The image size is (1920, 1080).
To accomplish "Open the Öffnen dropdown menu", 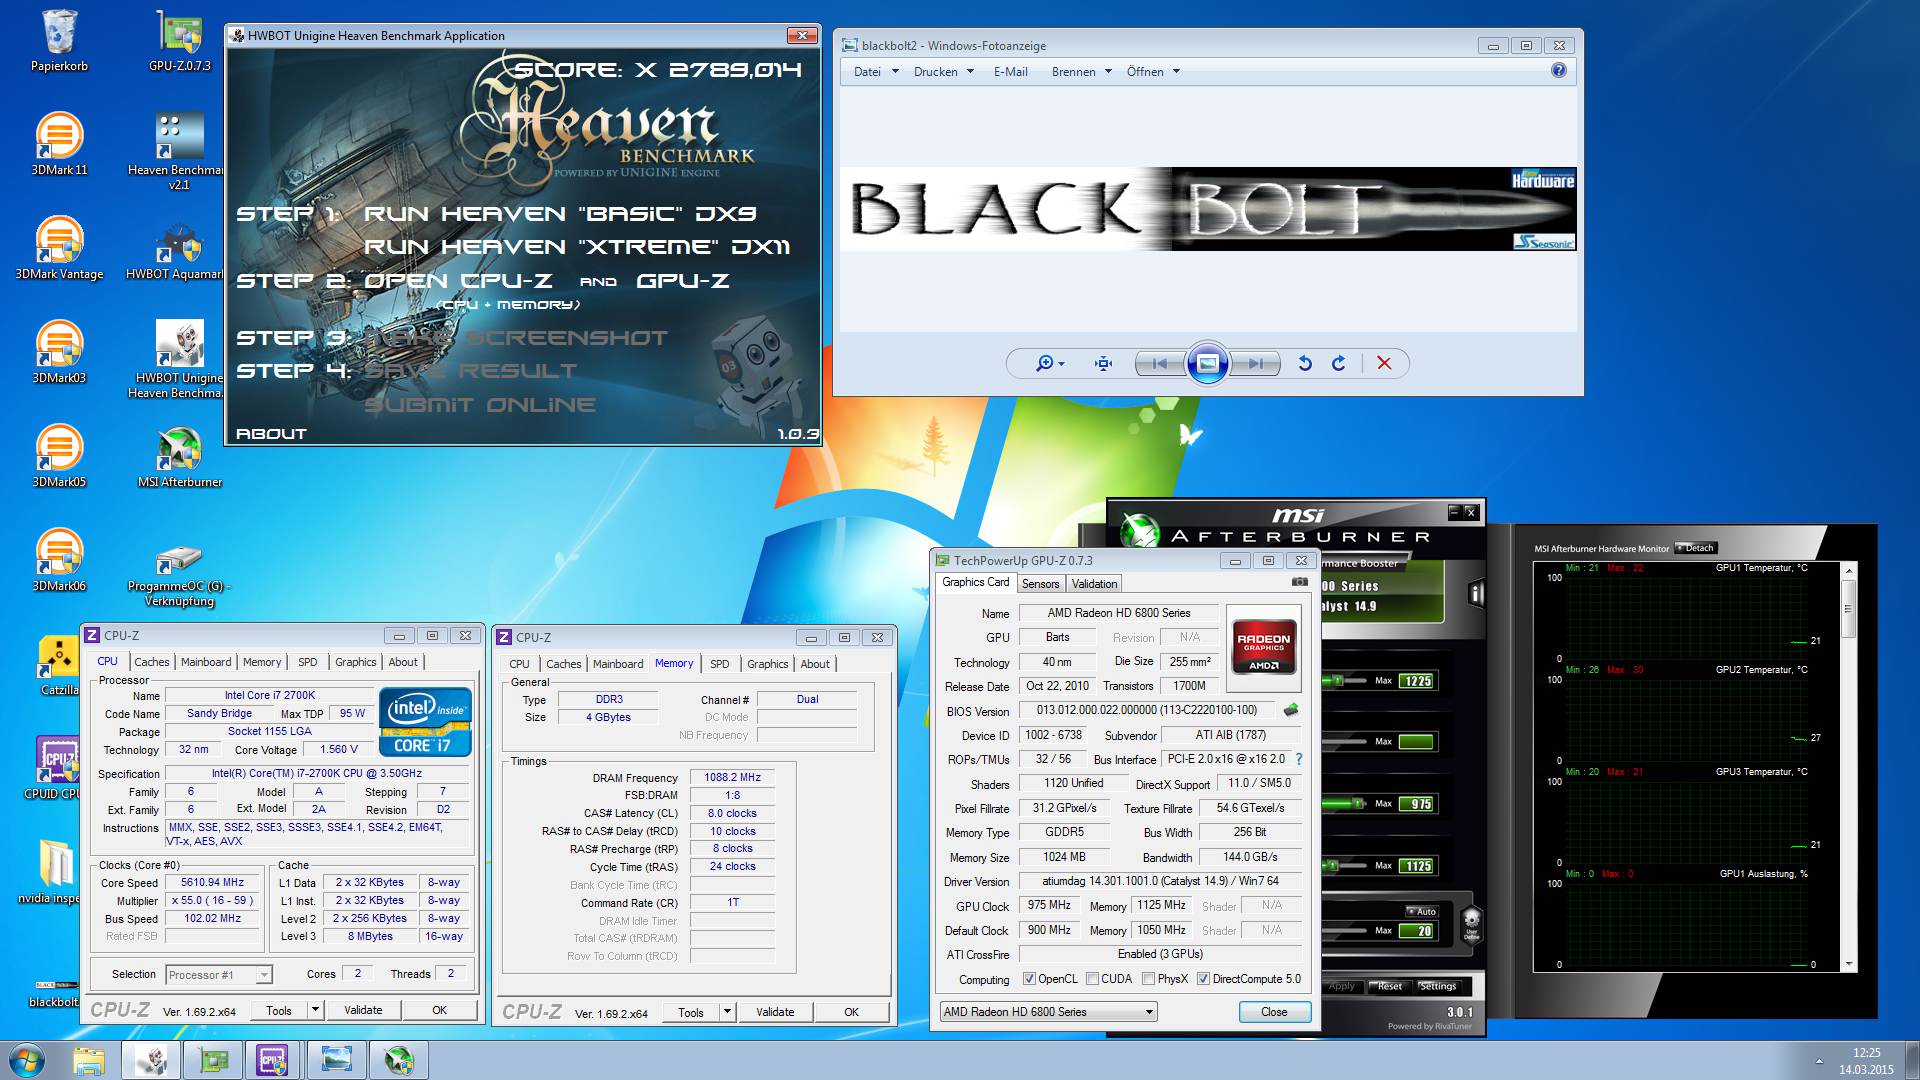I will (x=1153, y=72).
